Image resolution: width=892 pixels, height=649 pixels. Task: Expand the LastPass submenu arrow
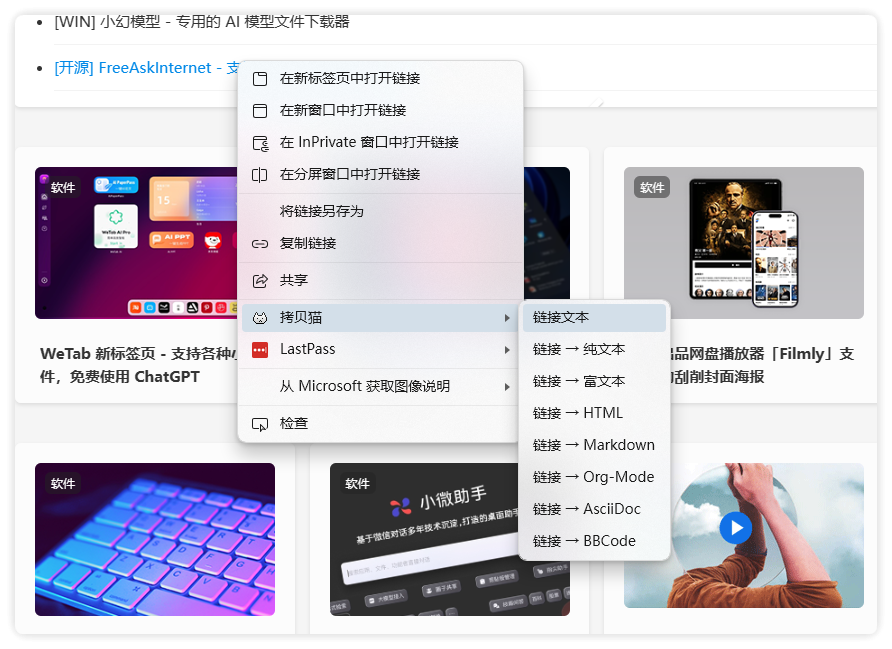pos(507,350)
